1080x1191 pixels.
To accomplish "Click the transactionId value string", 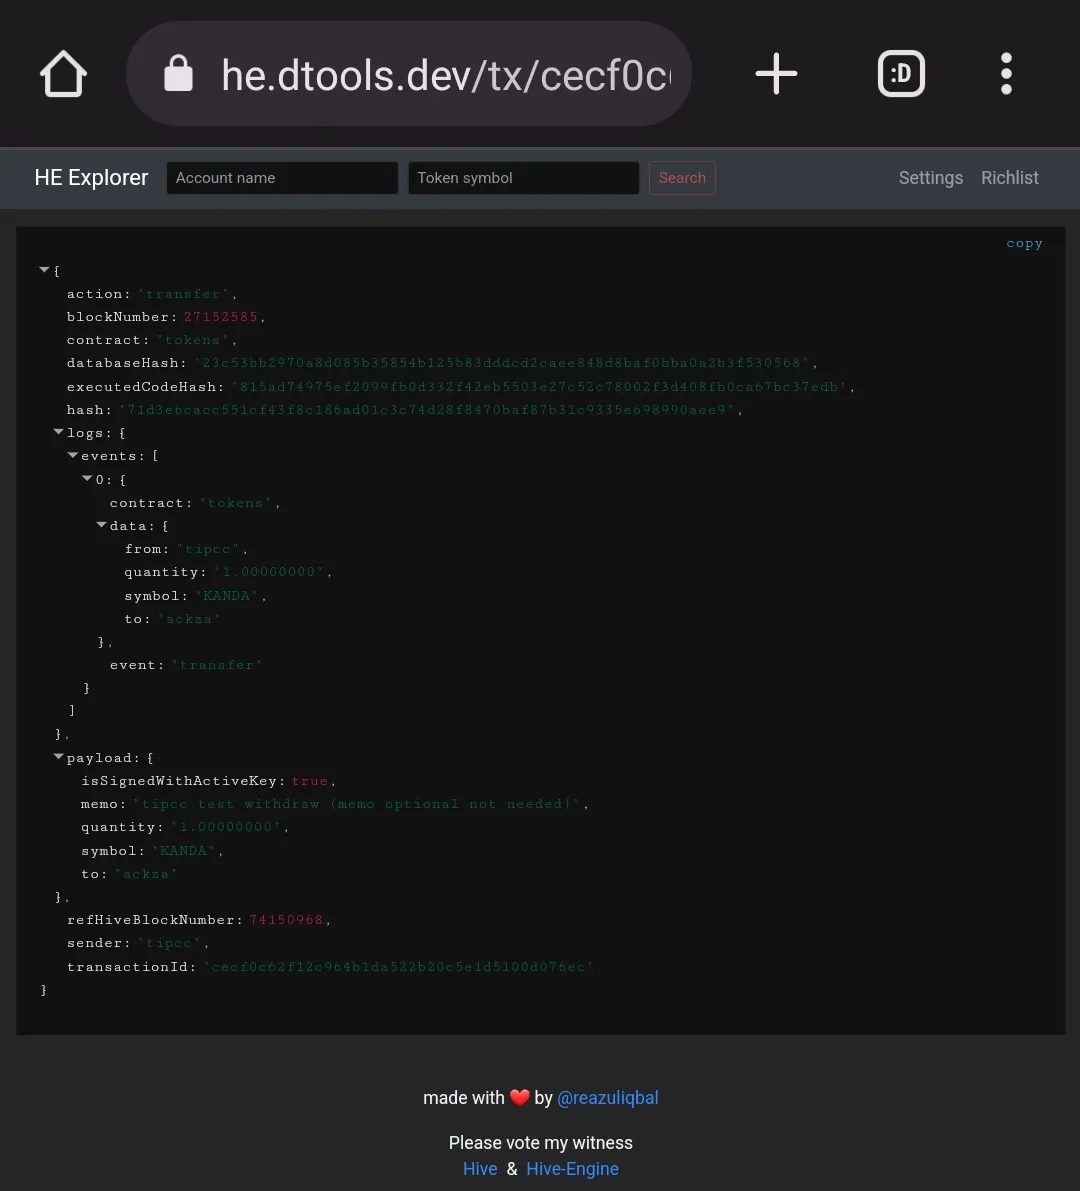I will [x=399, y=967].
